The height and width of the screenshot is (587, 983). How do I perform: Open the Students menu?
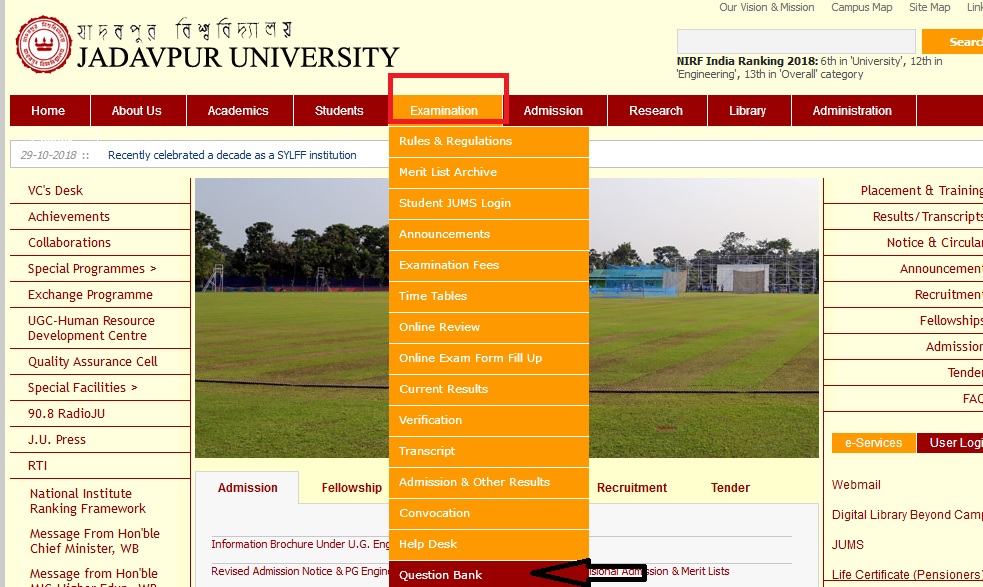coord(339,110)
